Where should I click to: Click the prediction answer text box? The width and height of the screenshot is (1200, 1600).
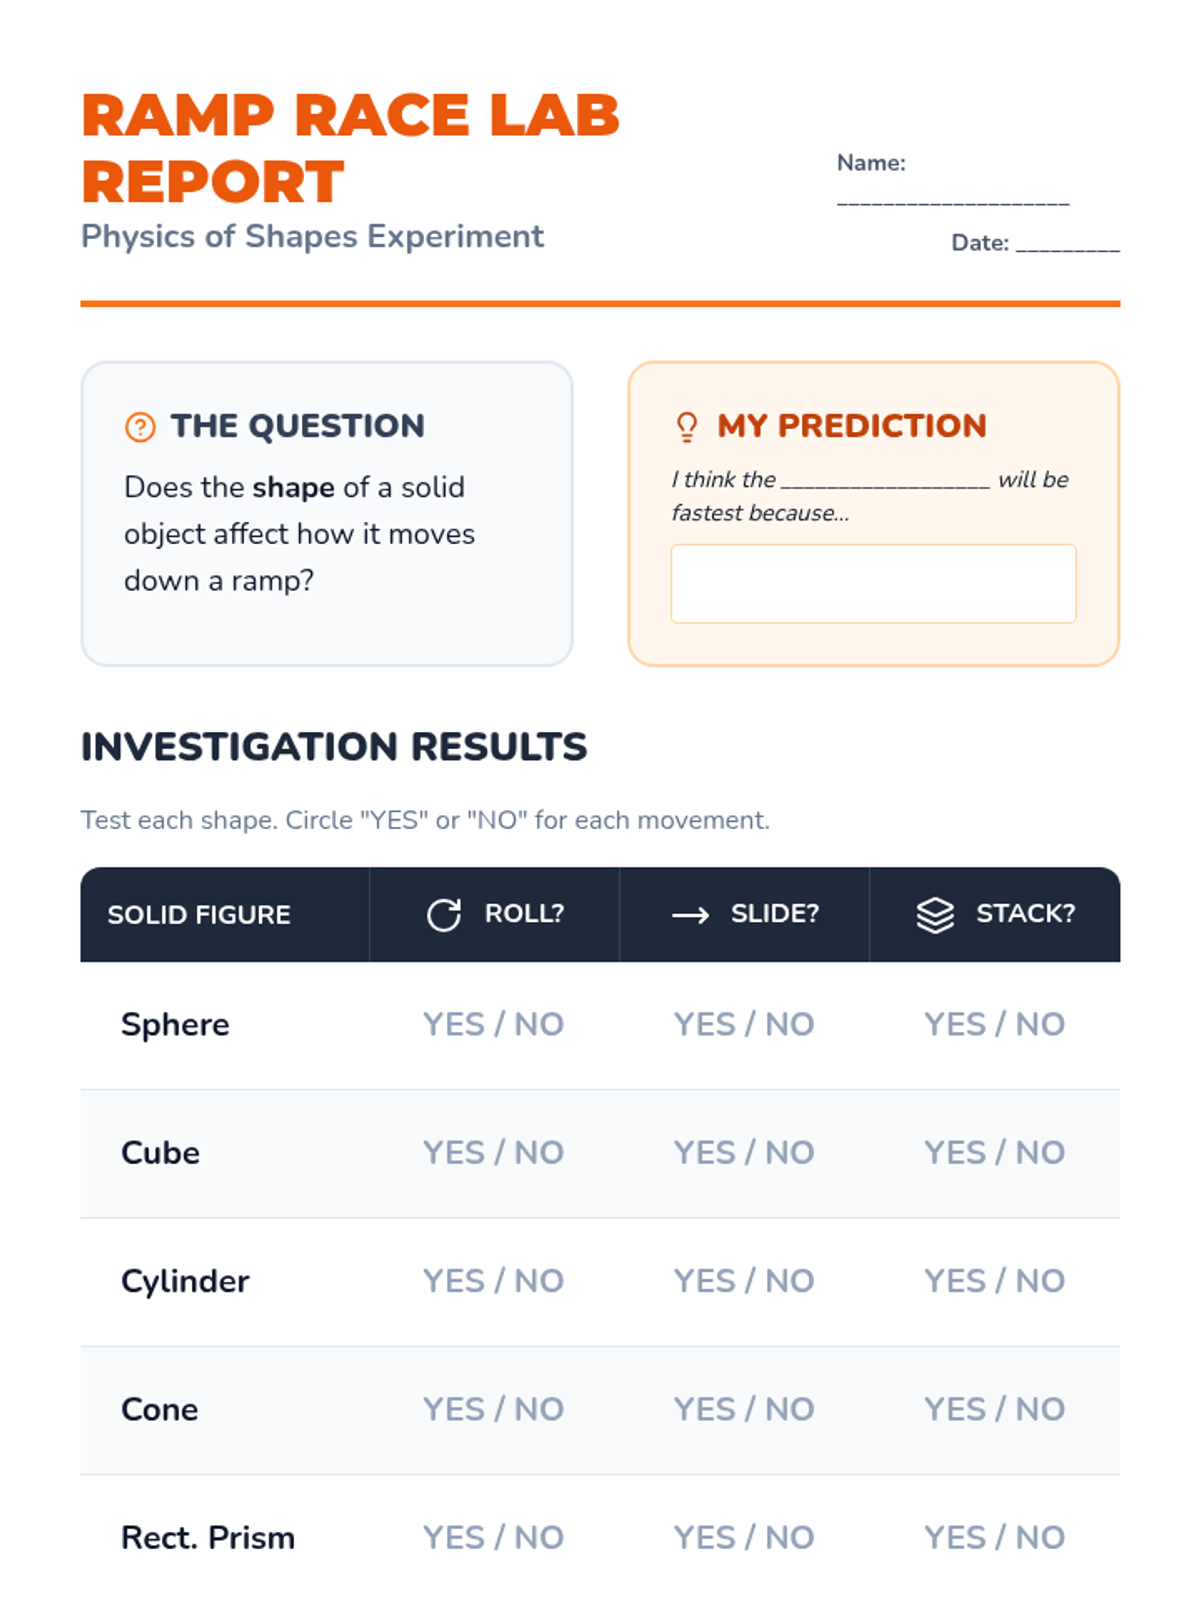873,584
